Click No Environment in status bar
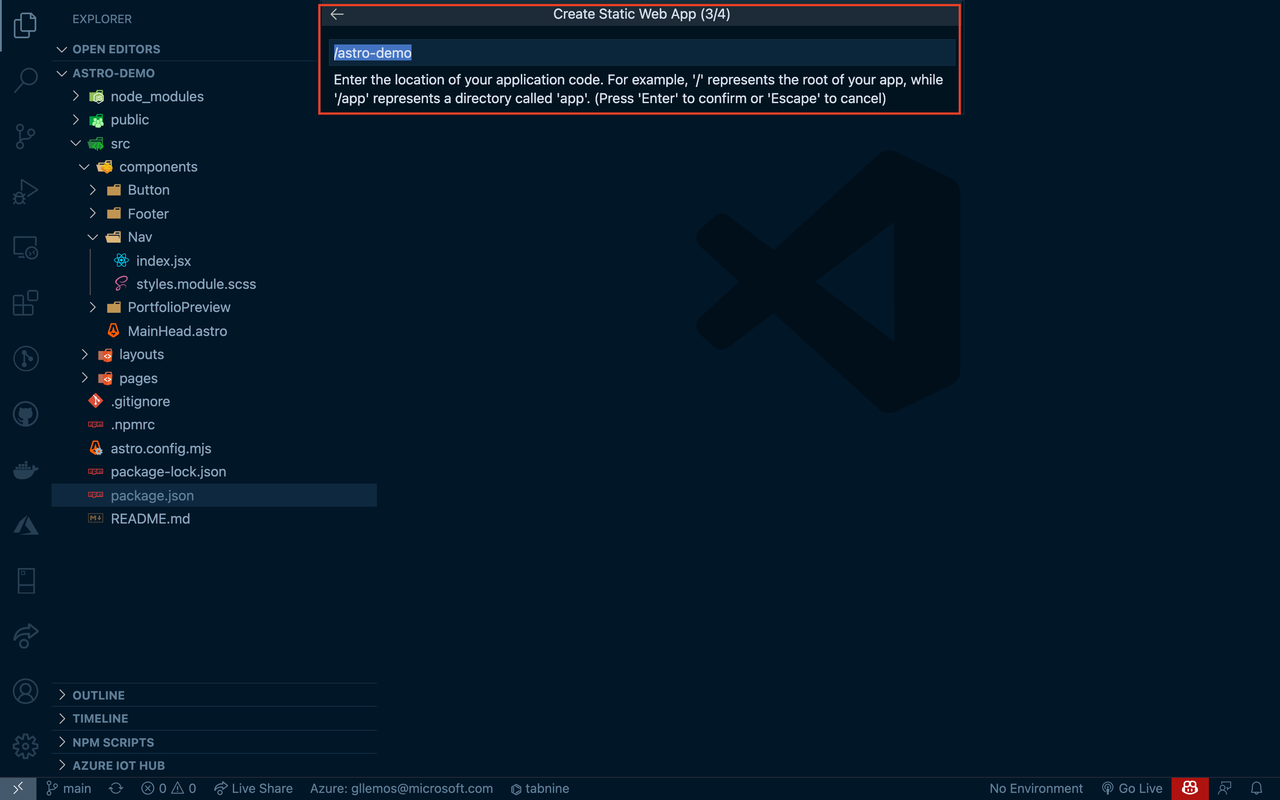The image size is (1280, 800). pos(1036,788)
